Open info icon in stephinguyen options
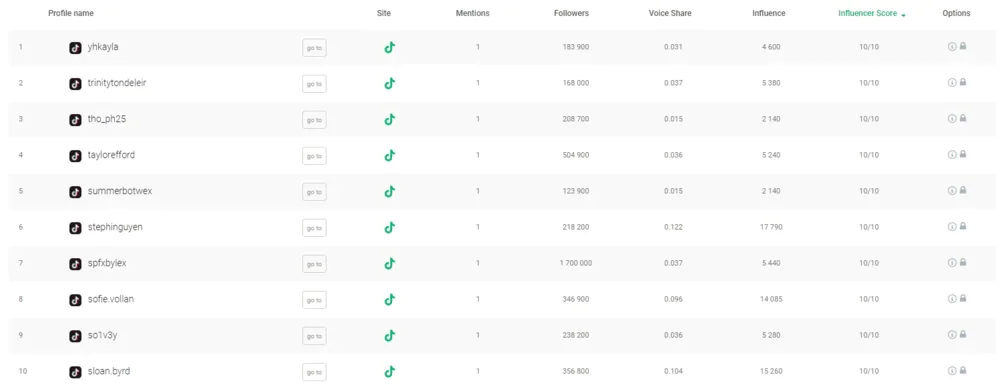 pyautogui.click(x=952, y=226)
